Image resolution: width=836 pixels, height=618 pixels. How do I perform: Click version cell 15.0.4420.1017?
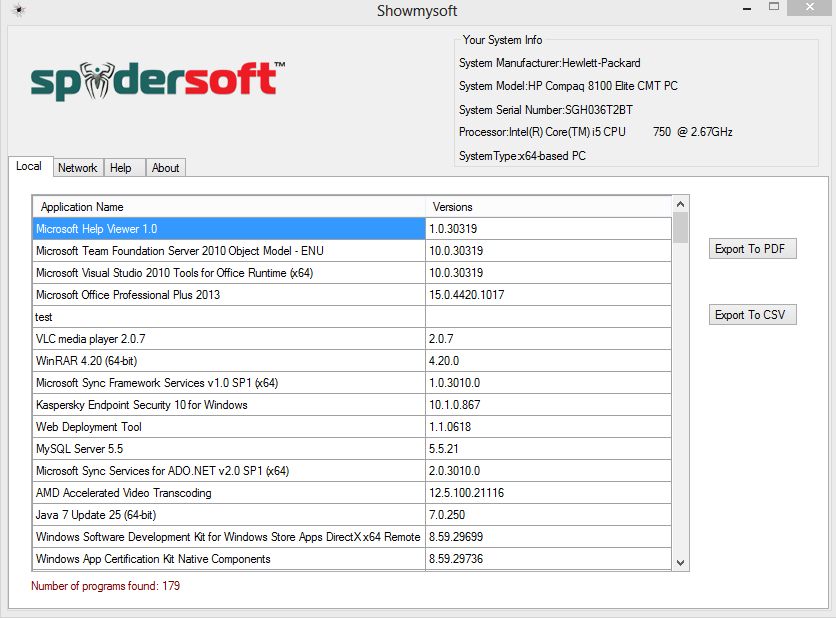click(549, 295)
